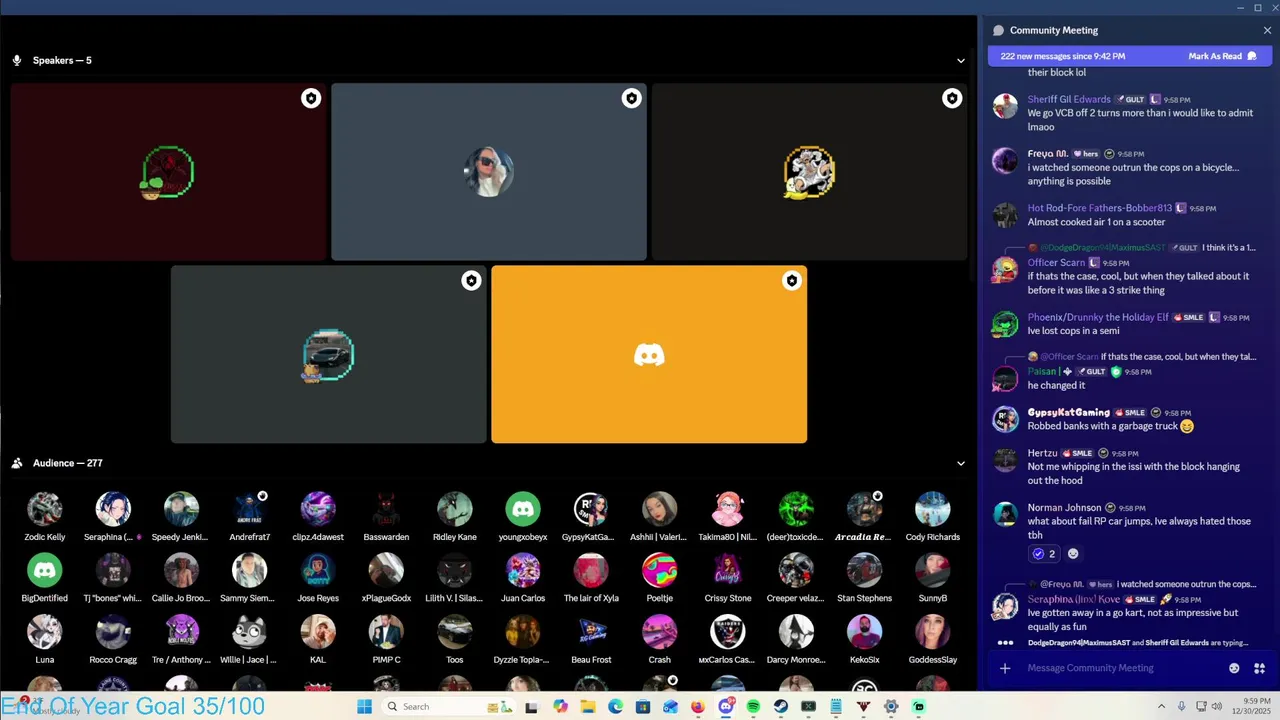This screenshot has height=720, width=1280.
Task: Open stage badge on the car-avatar speaker tile
Action: click(x=471, y=281)
